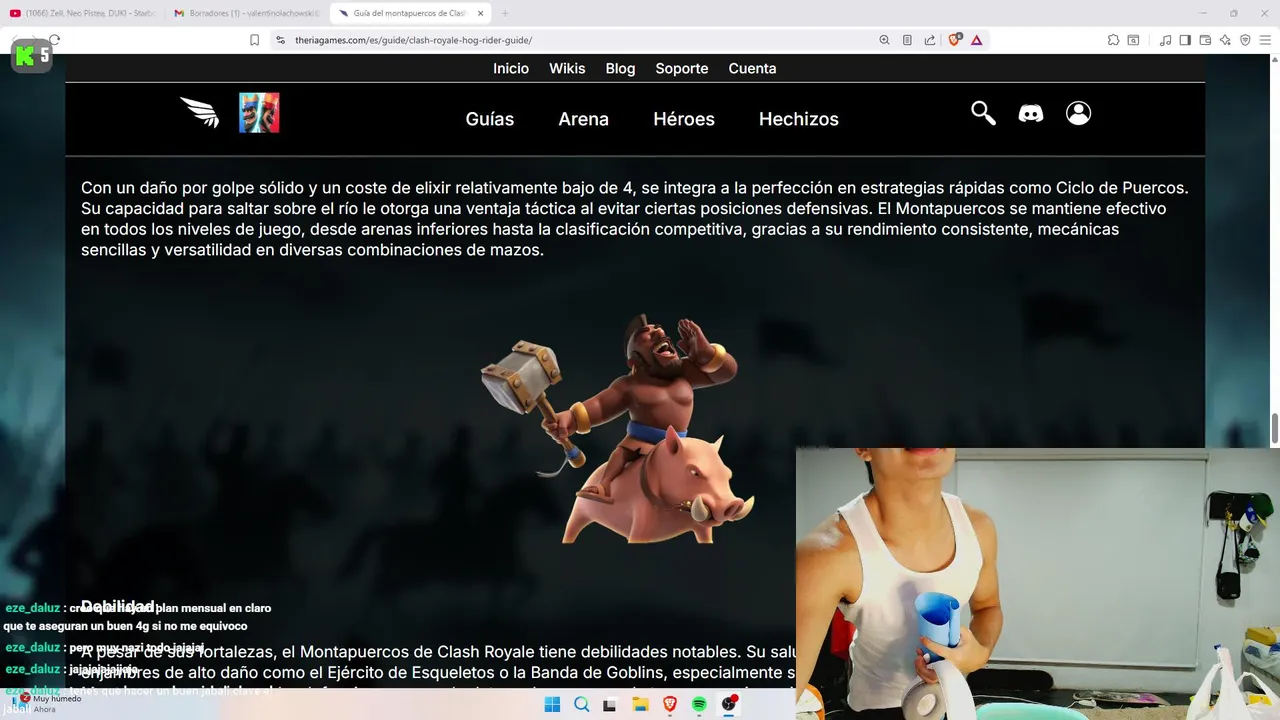
Task: Open the site search magnifier icon
Action: pos(983,113)
